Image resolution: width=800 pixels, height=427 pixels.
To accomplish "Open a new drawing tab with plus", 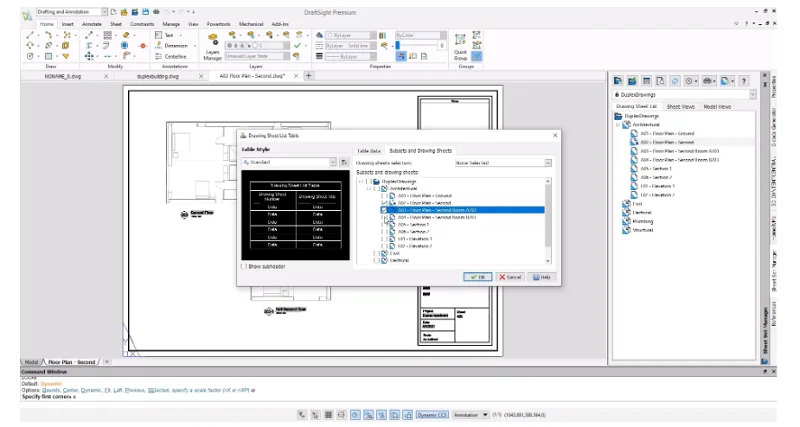I will click(308, 75).
